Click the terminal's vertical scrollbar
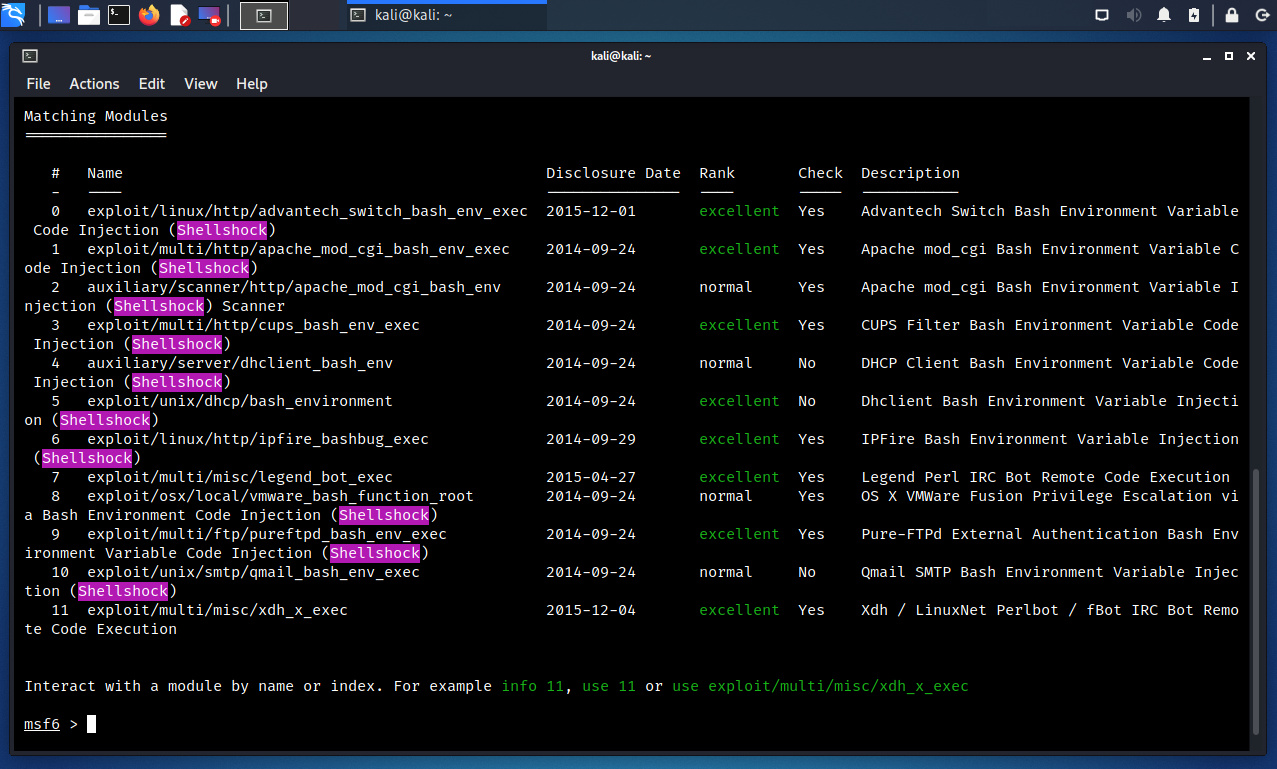This screenshot has height=769, width=1277. pyautogui.click(x=1257, y=600)
